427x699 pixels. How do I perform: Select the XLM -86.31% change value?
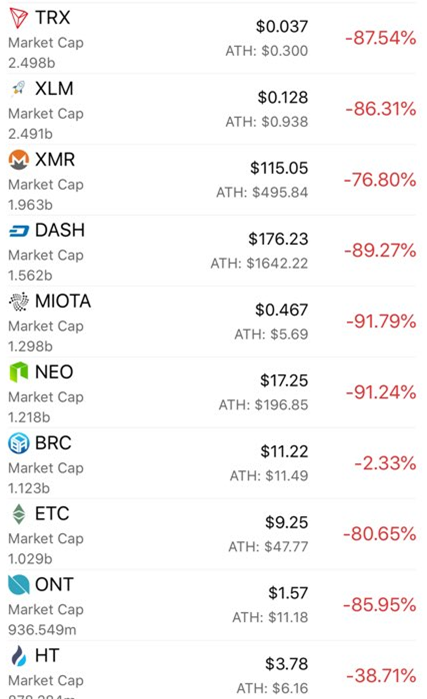point(381,109)
